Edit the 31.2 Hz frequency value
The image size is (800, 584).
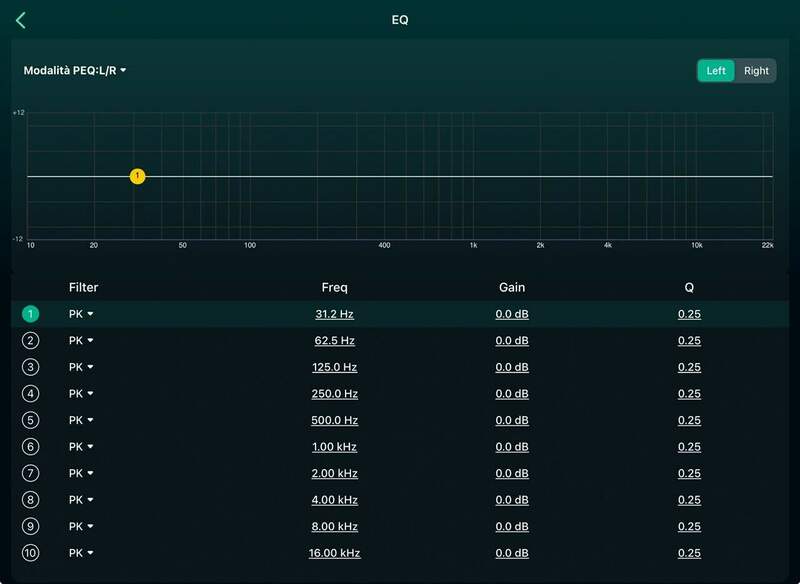click(334, 314)
